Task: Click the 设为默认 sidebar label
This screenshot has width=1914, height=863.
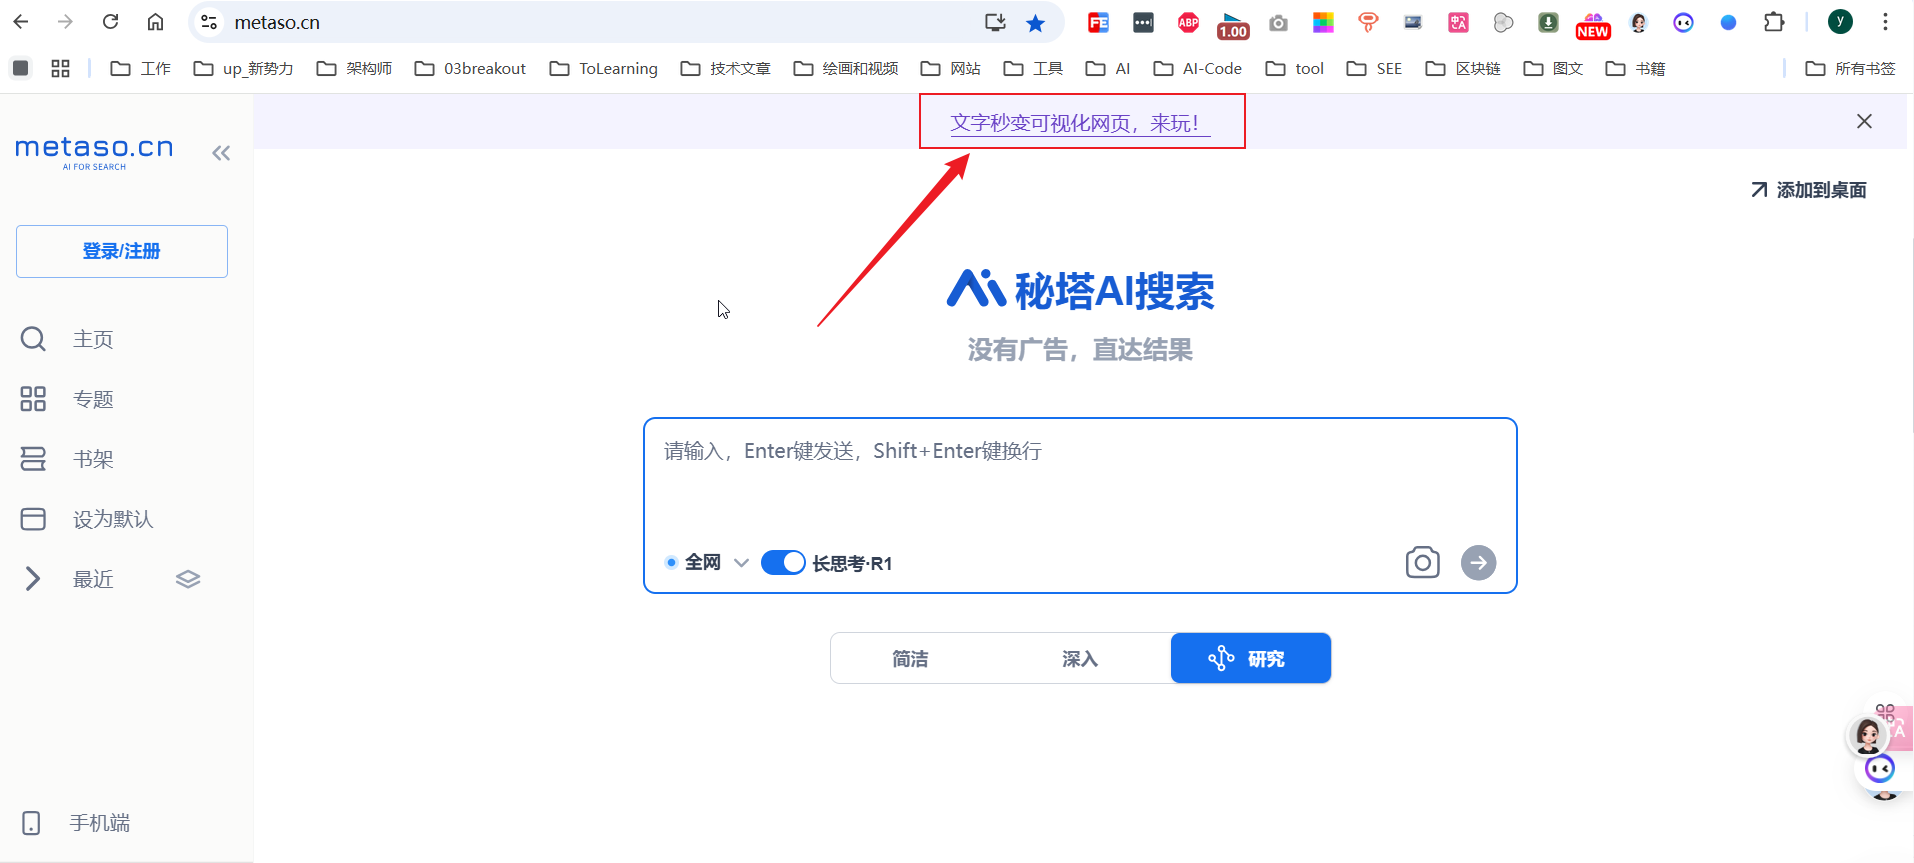Action: tap(113, 519)
